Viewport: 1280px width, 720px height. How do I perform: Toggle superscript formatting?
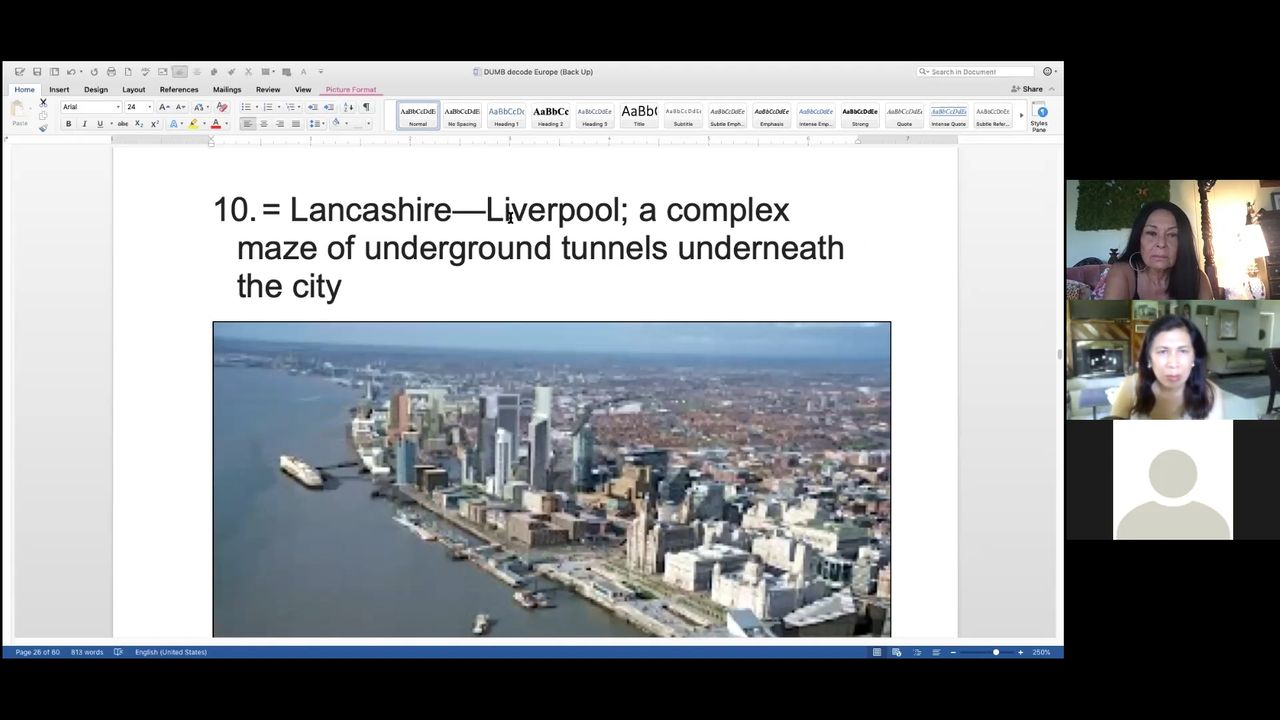(155, 124)
